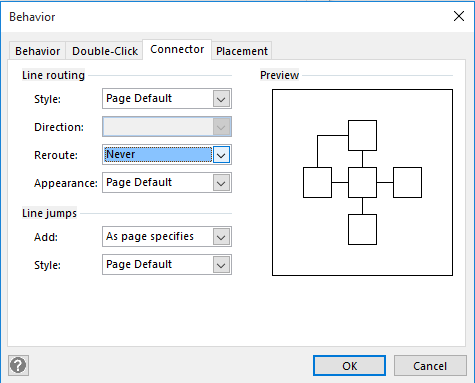
Task: Click the bottom square in Preview diagram
Action: click(362, 230)
